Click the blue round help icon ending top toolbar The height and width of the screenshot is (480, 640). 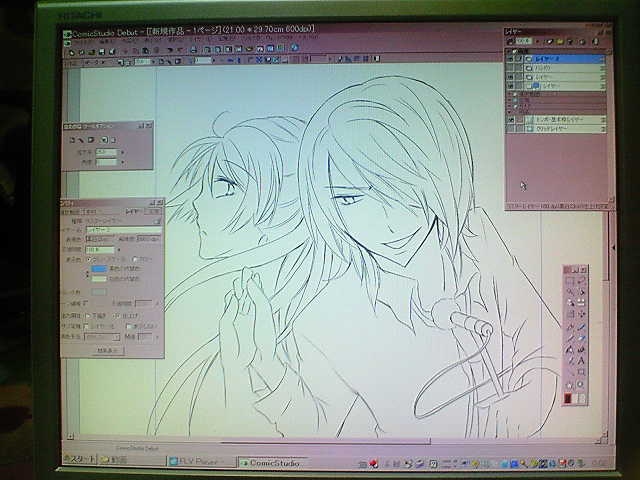point(294,47)
